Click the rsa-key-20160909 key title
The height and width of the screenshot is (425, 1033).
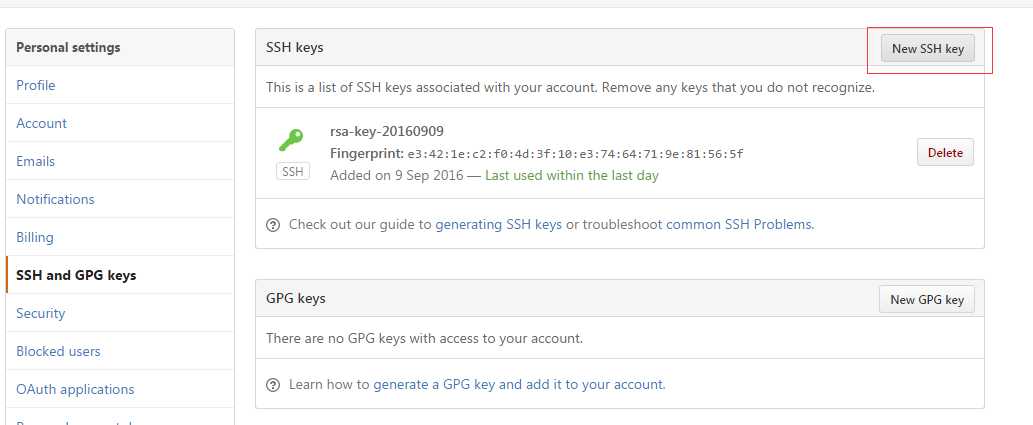tap(387, 131)
